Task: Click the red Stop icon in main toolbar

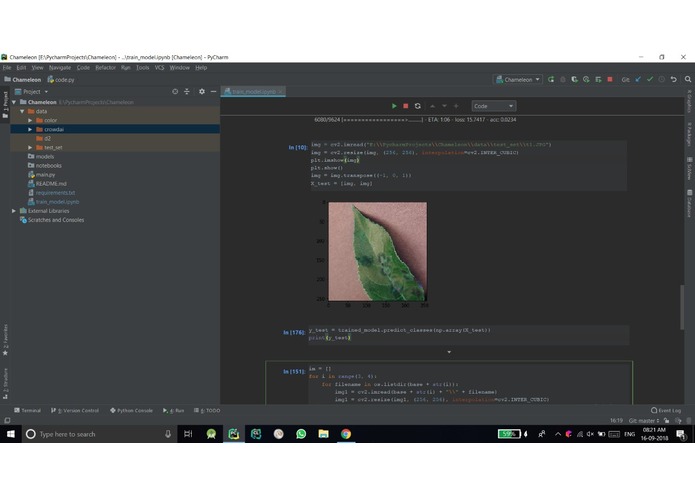Action: pos(610,79)
